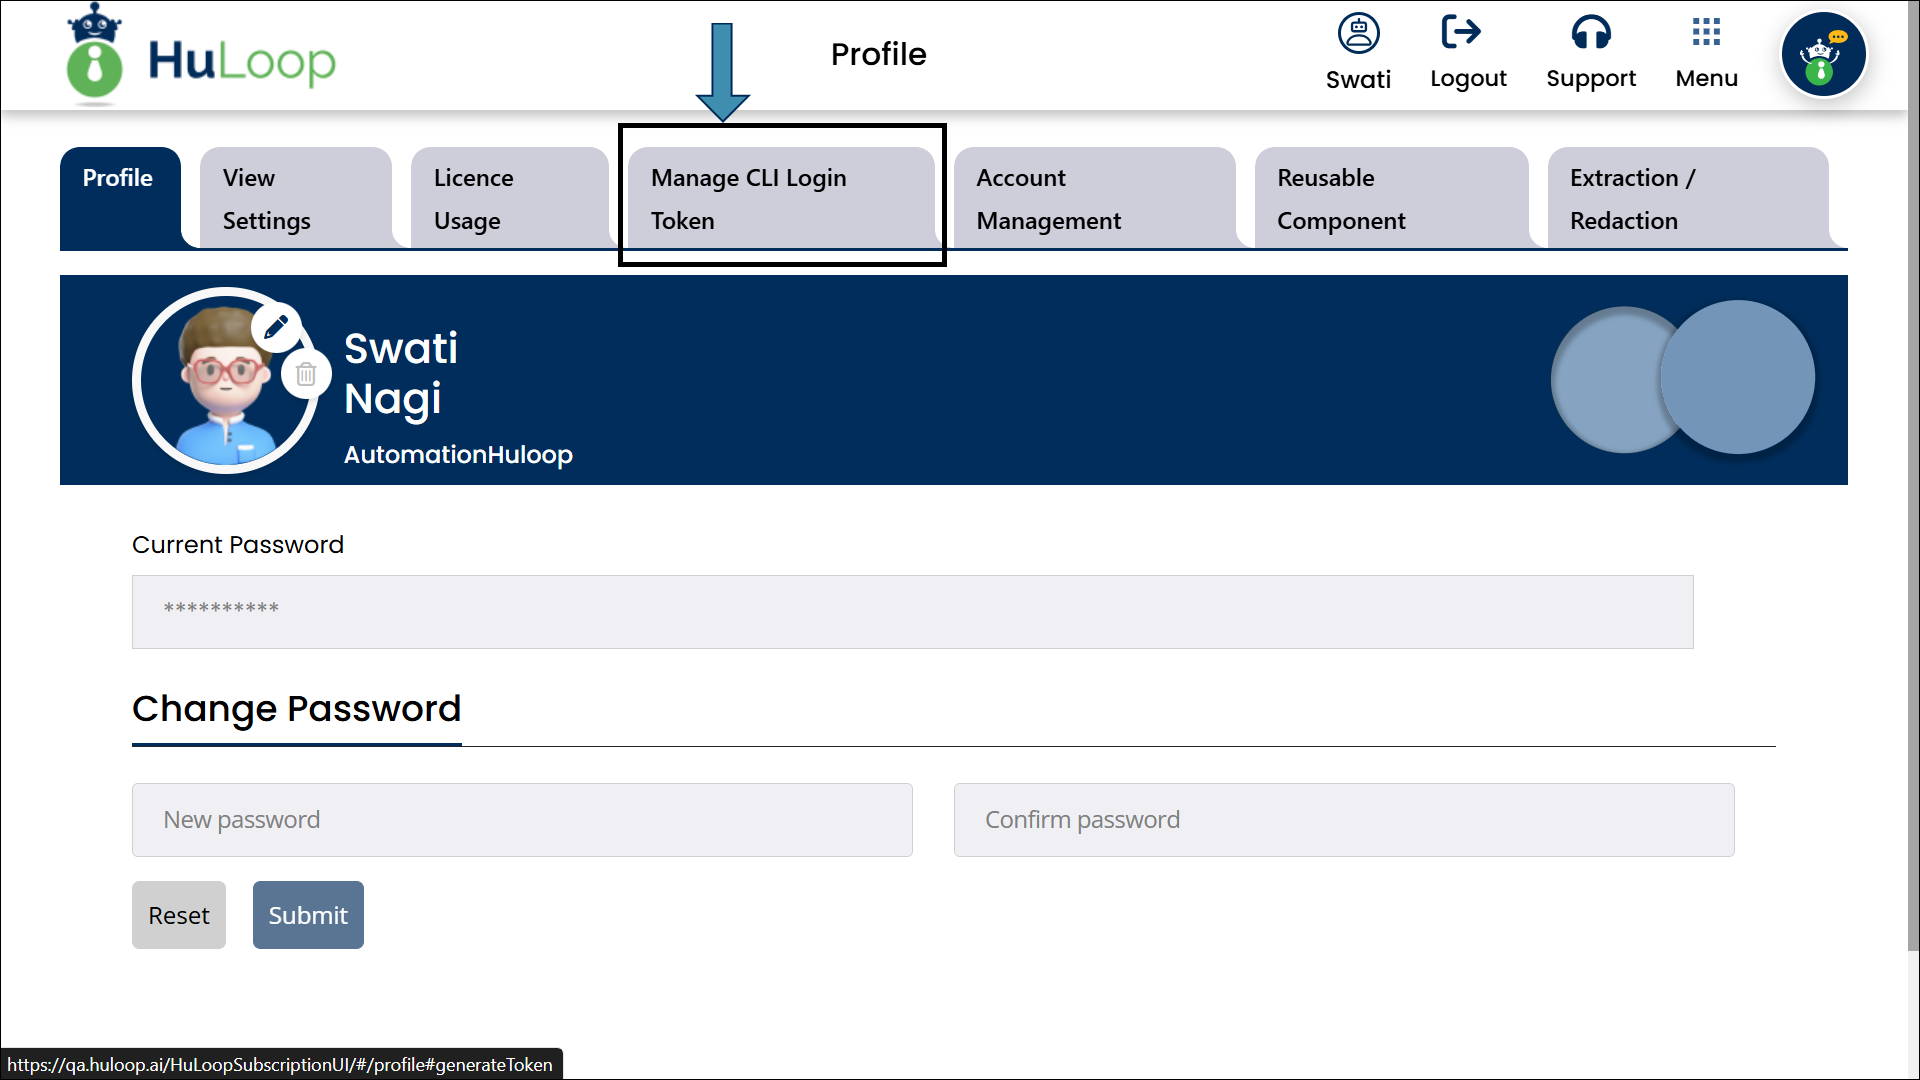Screen dimensions: 1920x1080
Task: Focus the New password field
Action: click(522, 820)
